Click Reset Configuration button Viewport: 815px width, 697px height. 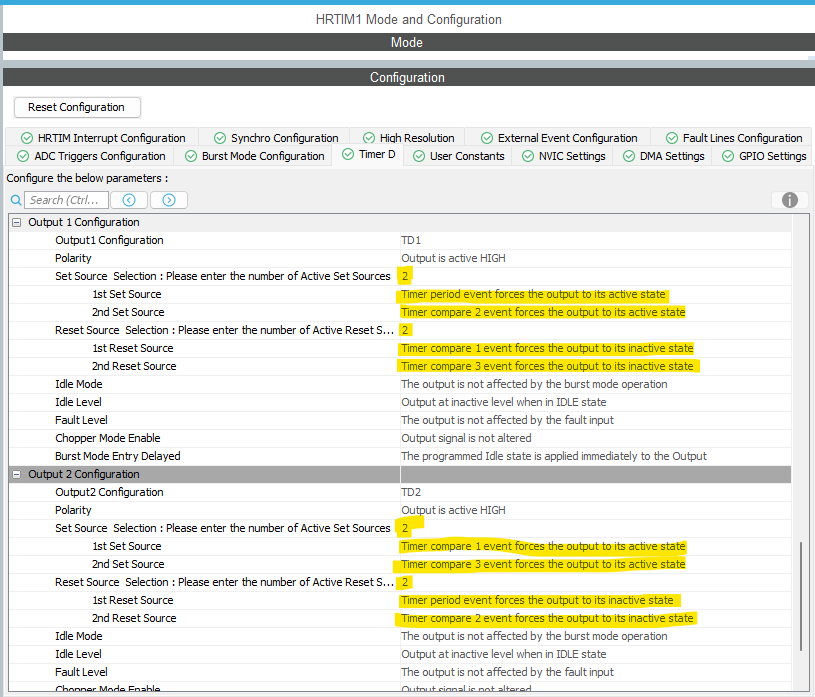(77, 107)
